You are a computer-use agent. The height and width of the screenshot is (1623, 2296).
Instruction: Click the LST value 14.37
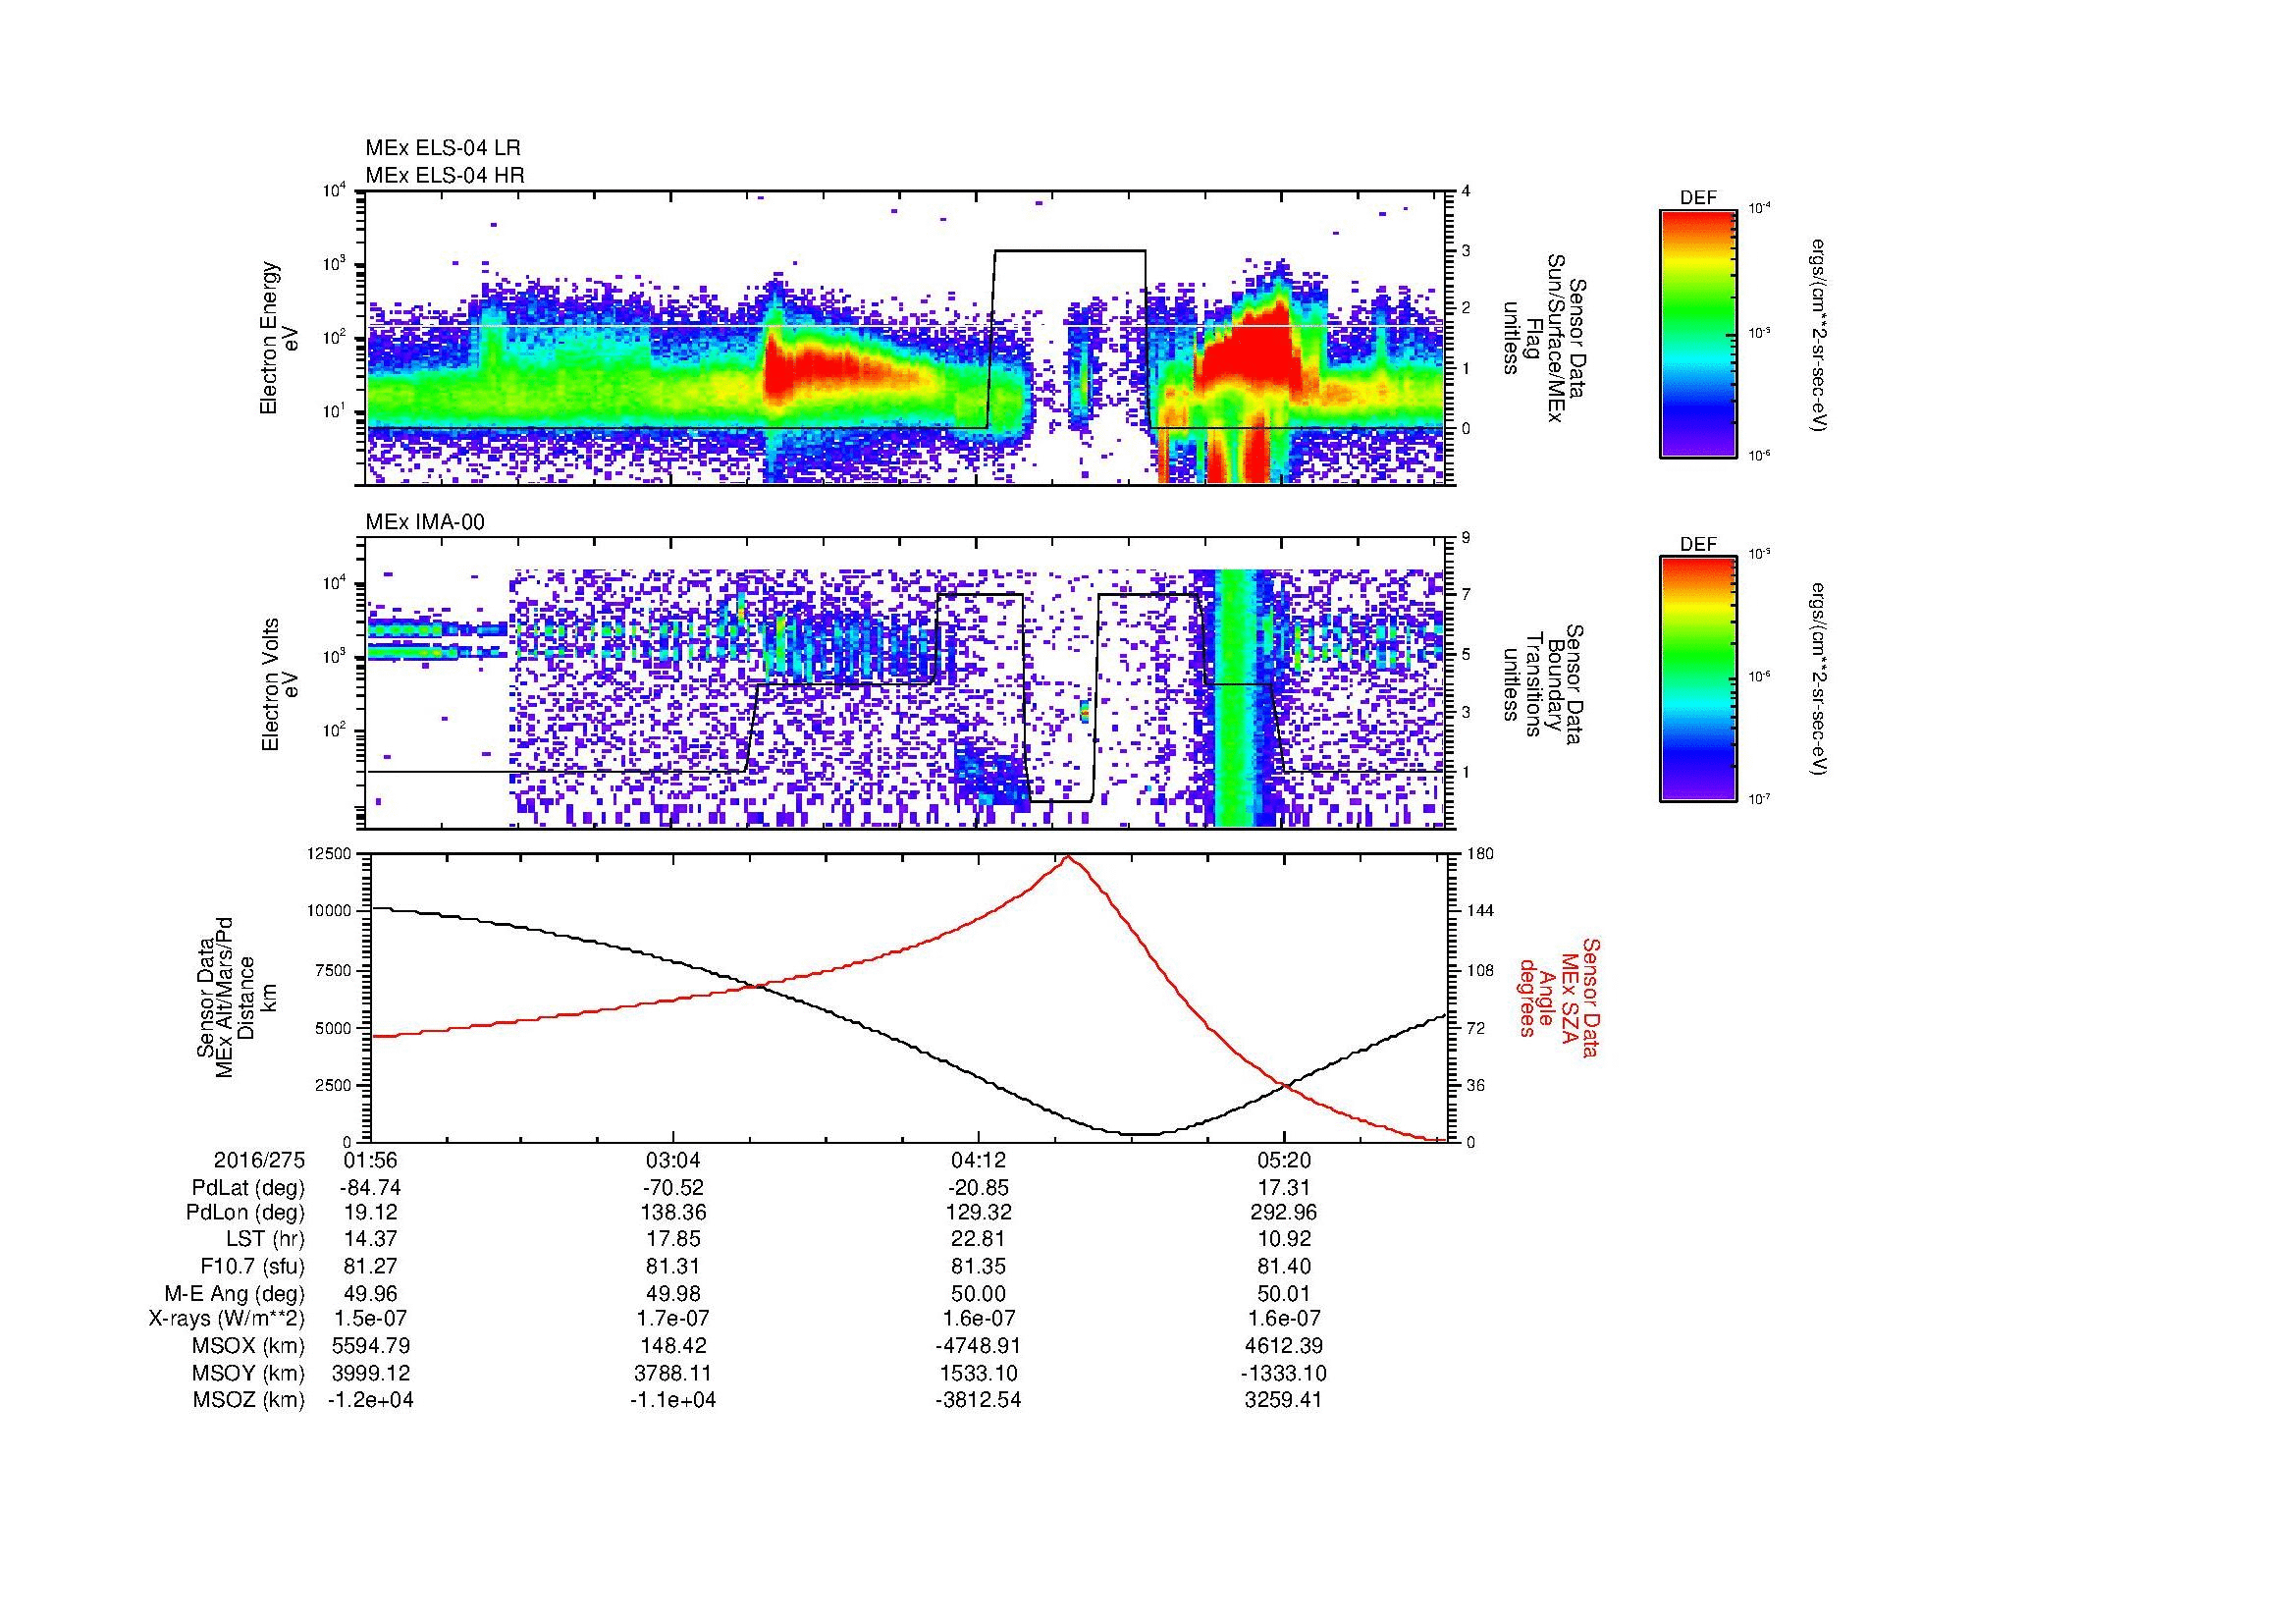[371, 1240]
